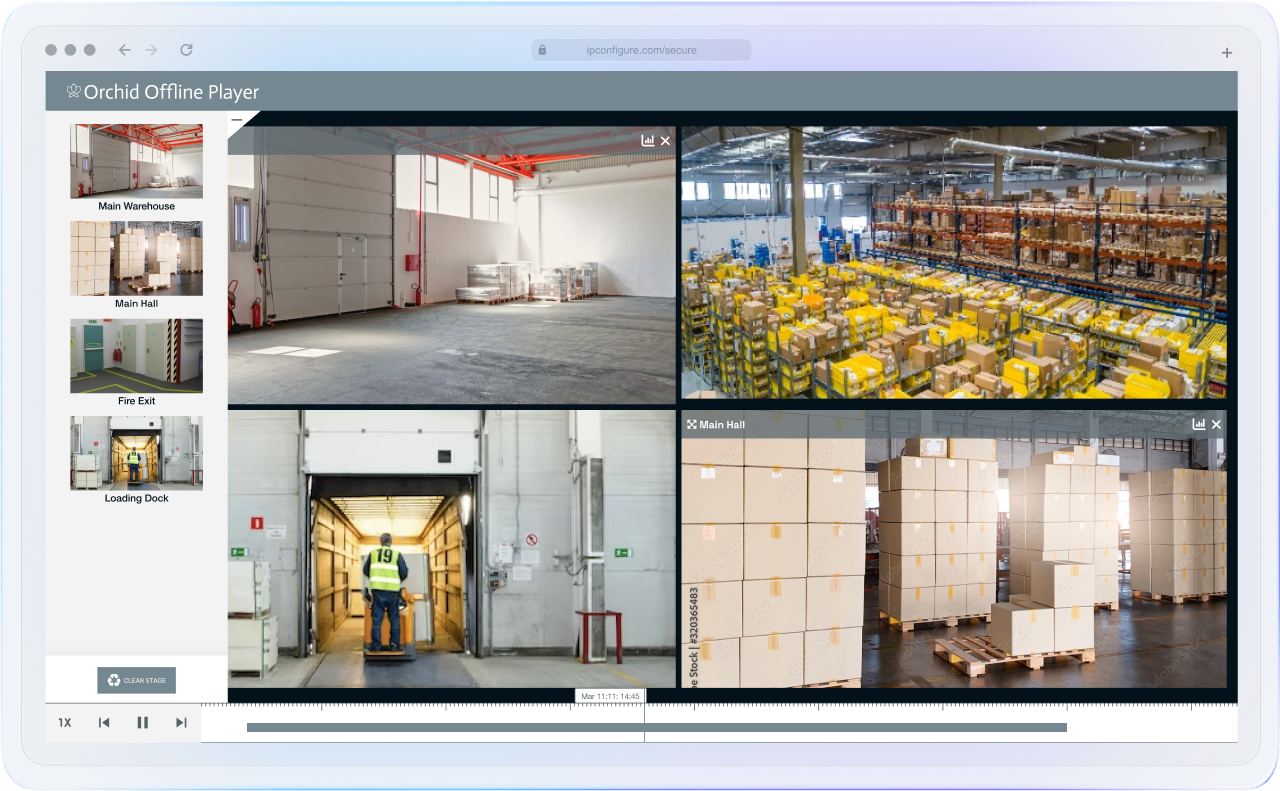Skip to the next recording segment
This screenshot has height=791, width=1280.
click(181, 722)
